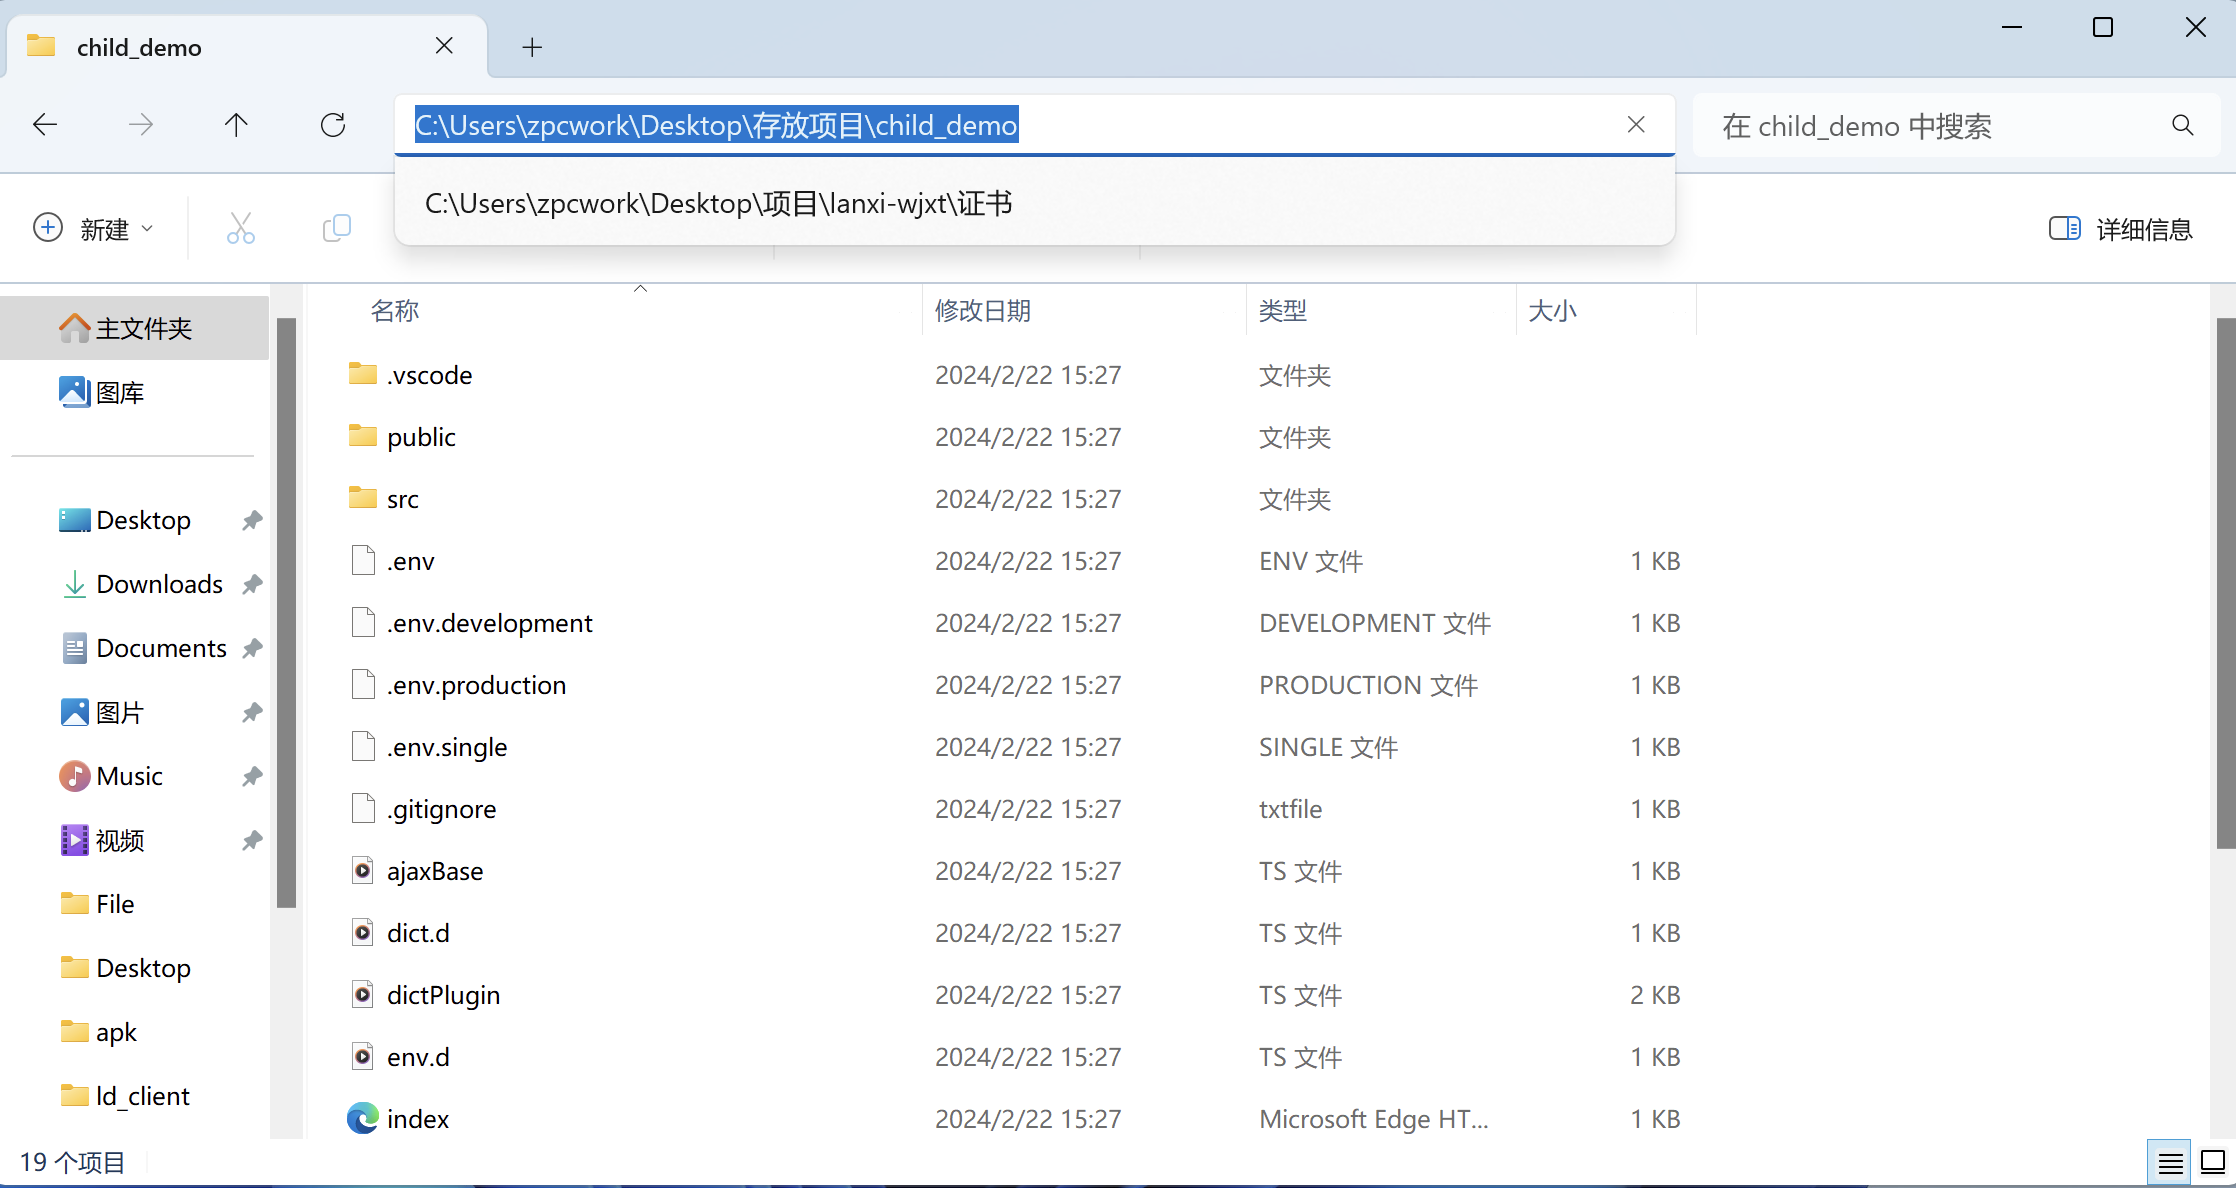2236x1188 pixels.
Task: Sort files by 名称 column header
Action: click(395, 311)
